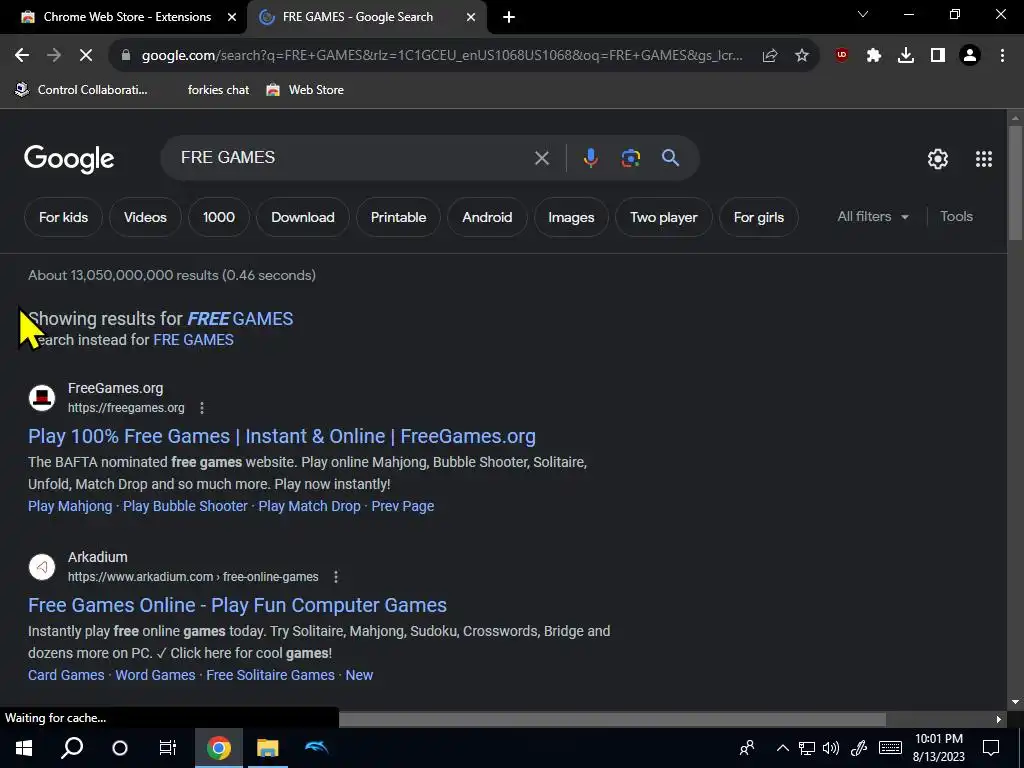Click the horizontal scrollbar thumb
The height and width of the screenshot is (768, 1024).
coord(612,719)
